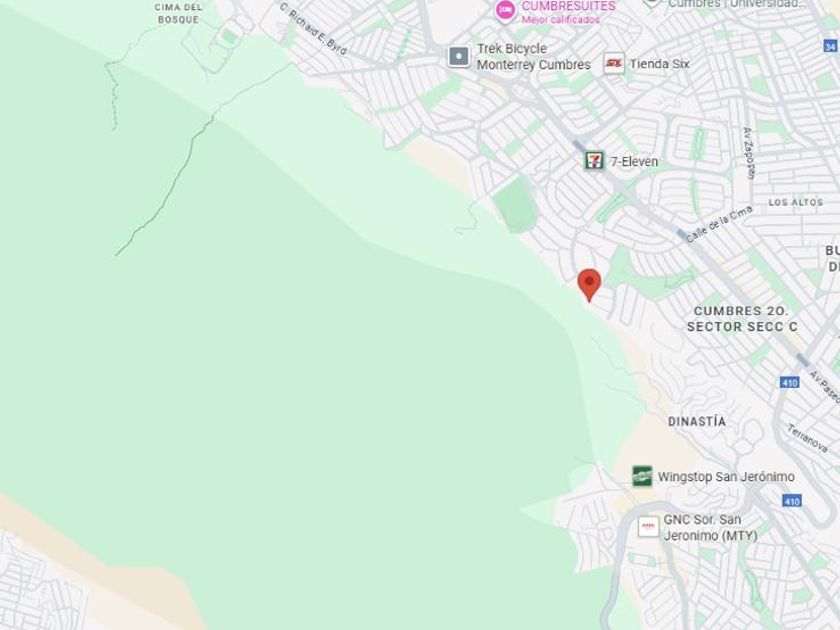Image resolution: width=840 pixels, height=630 pixels.
Task: Click the lower route 410 shield
Action: click(792, 501)
